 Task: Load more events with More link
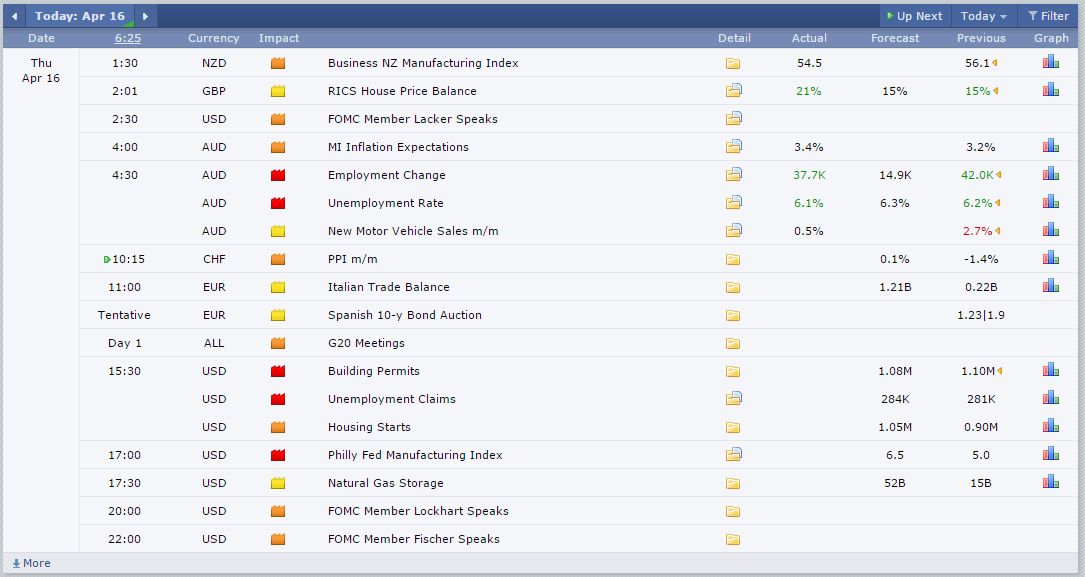coord(31,563)
